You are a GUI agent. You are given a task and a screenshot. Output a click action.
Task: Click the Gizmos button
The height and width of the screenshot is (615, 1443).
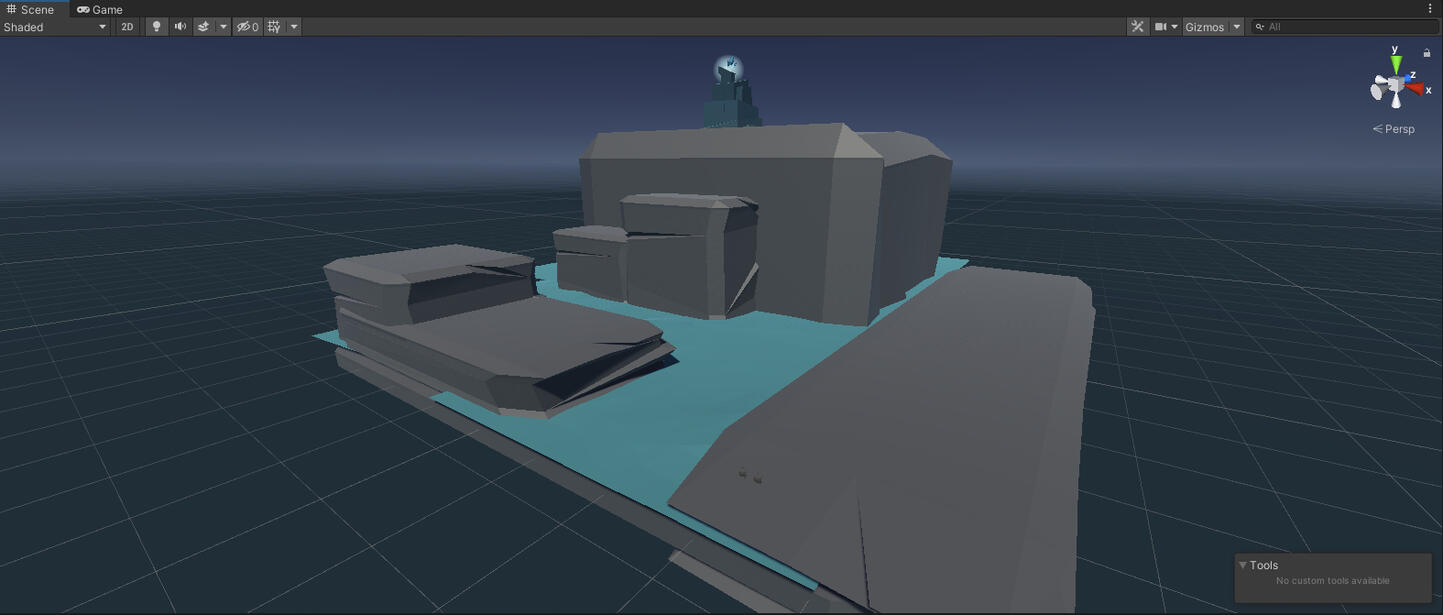click(1205, 26)
